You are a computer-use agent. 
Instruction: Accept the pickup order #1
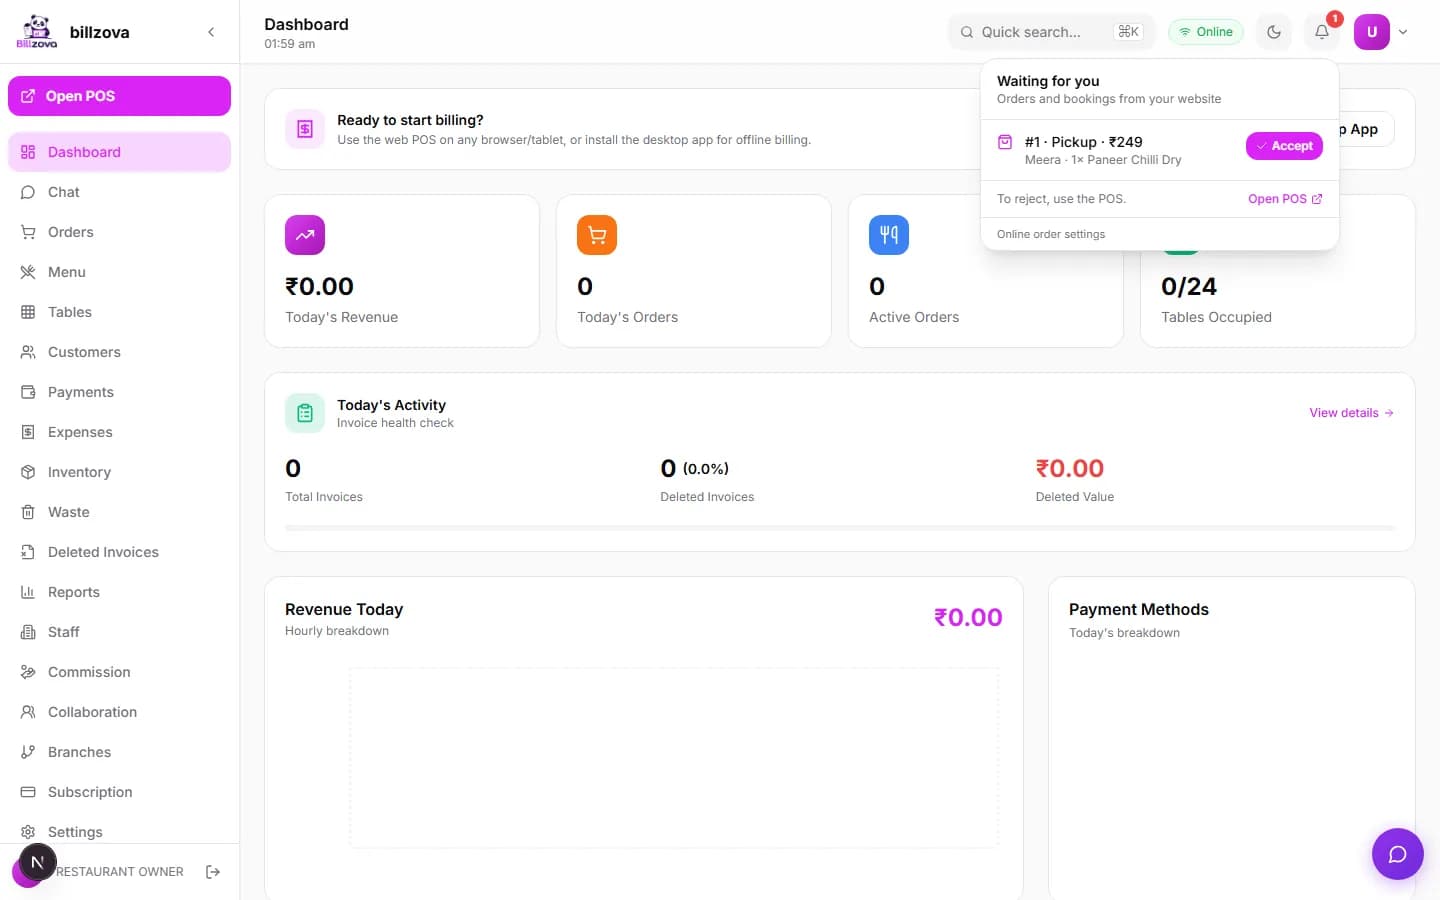coord(1284,146)
